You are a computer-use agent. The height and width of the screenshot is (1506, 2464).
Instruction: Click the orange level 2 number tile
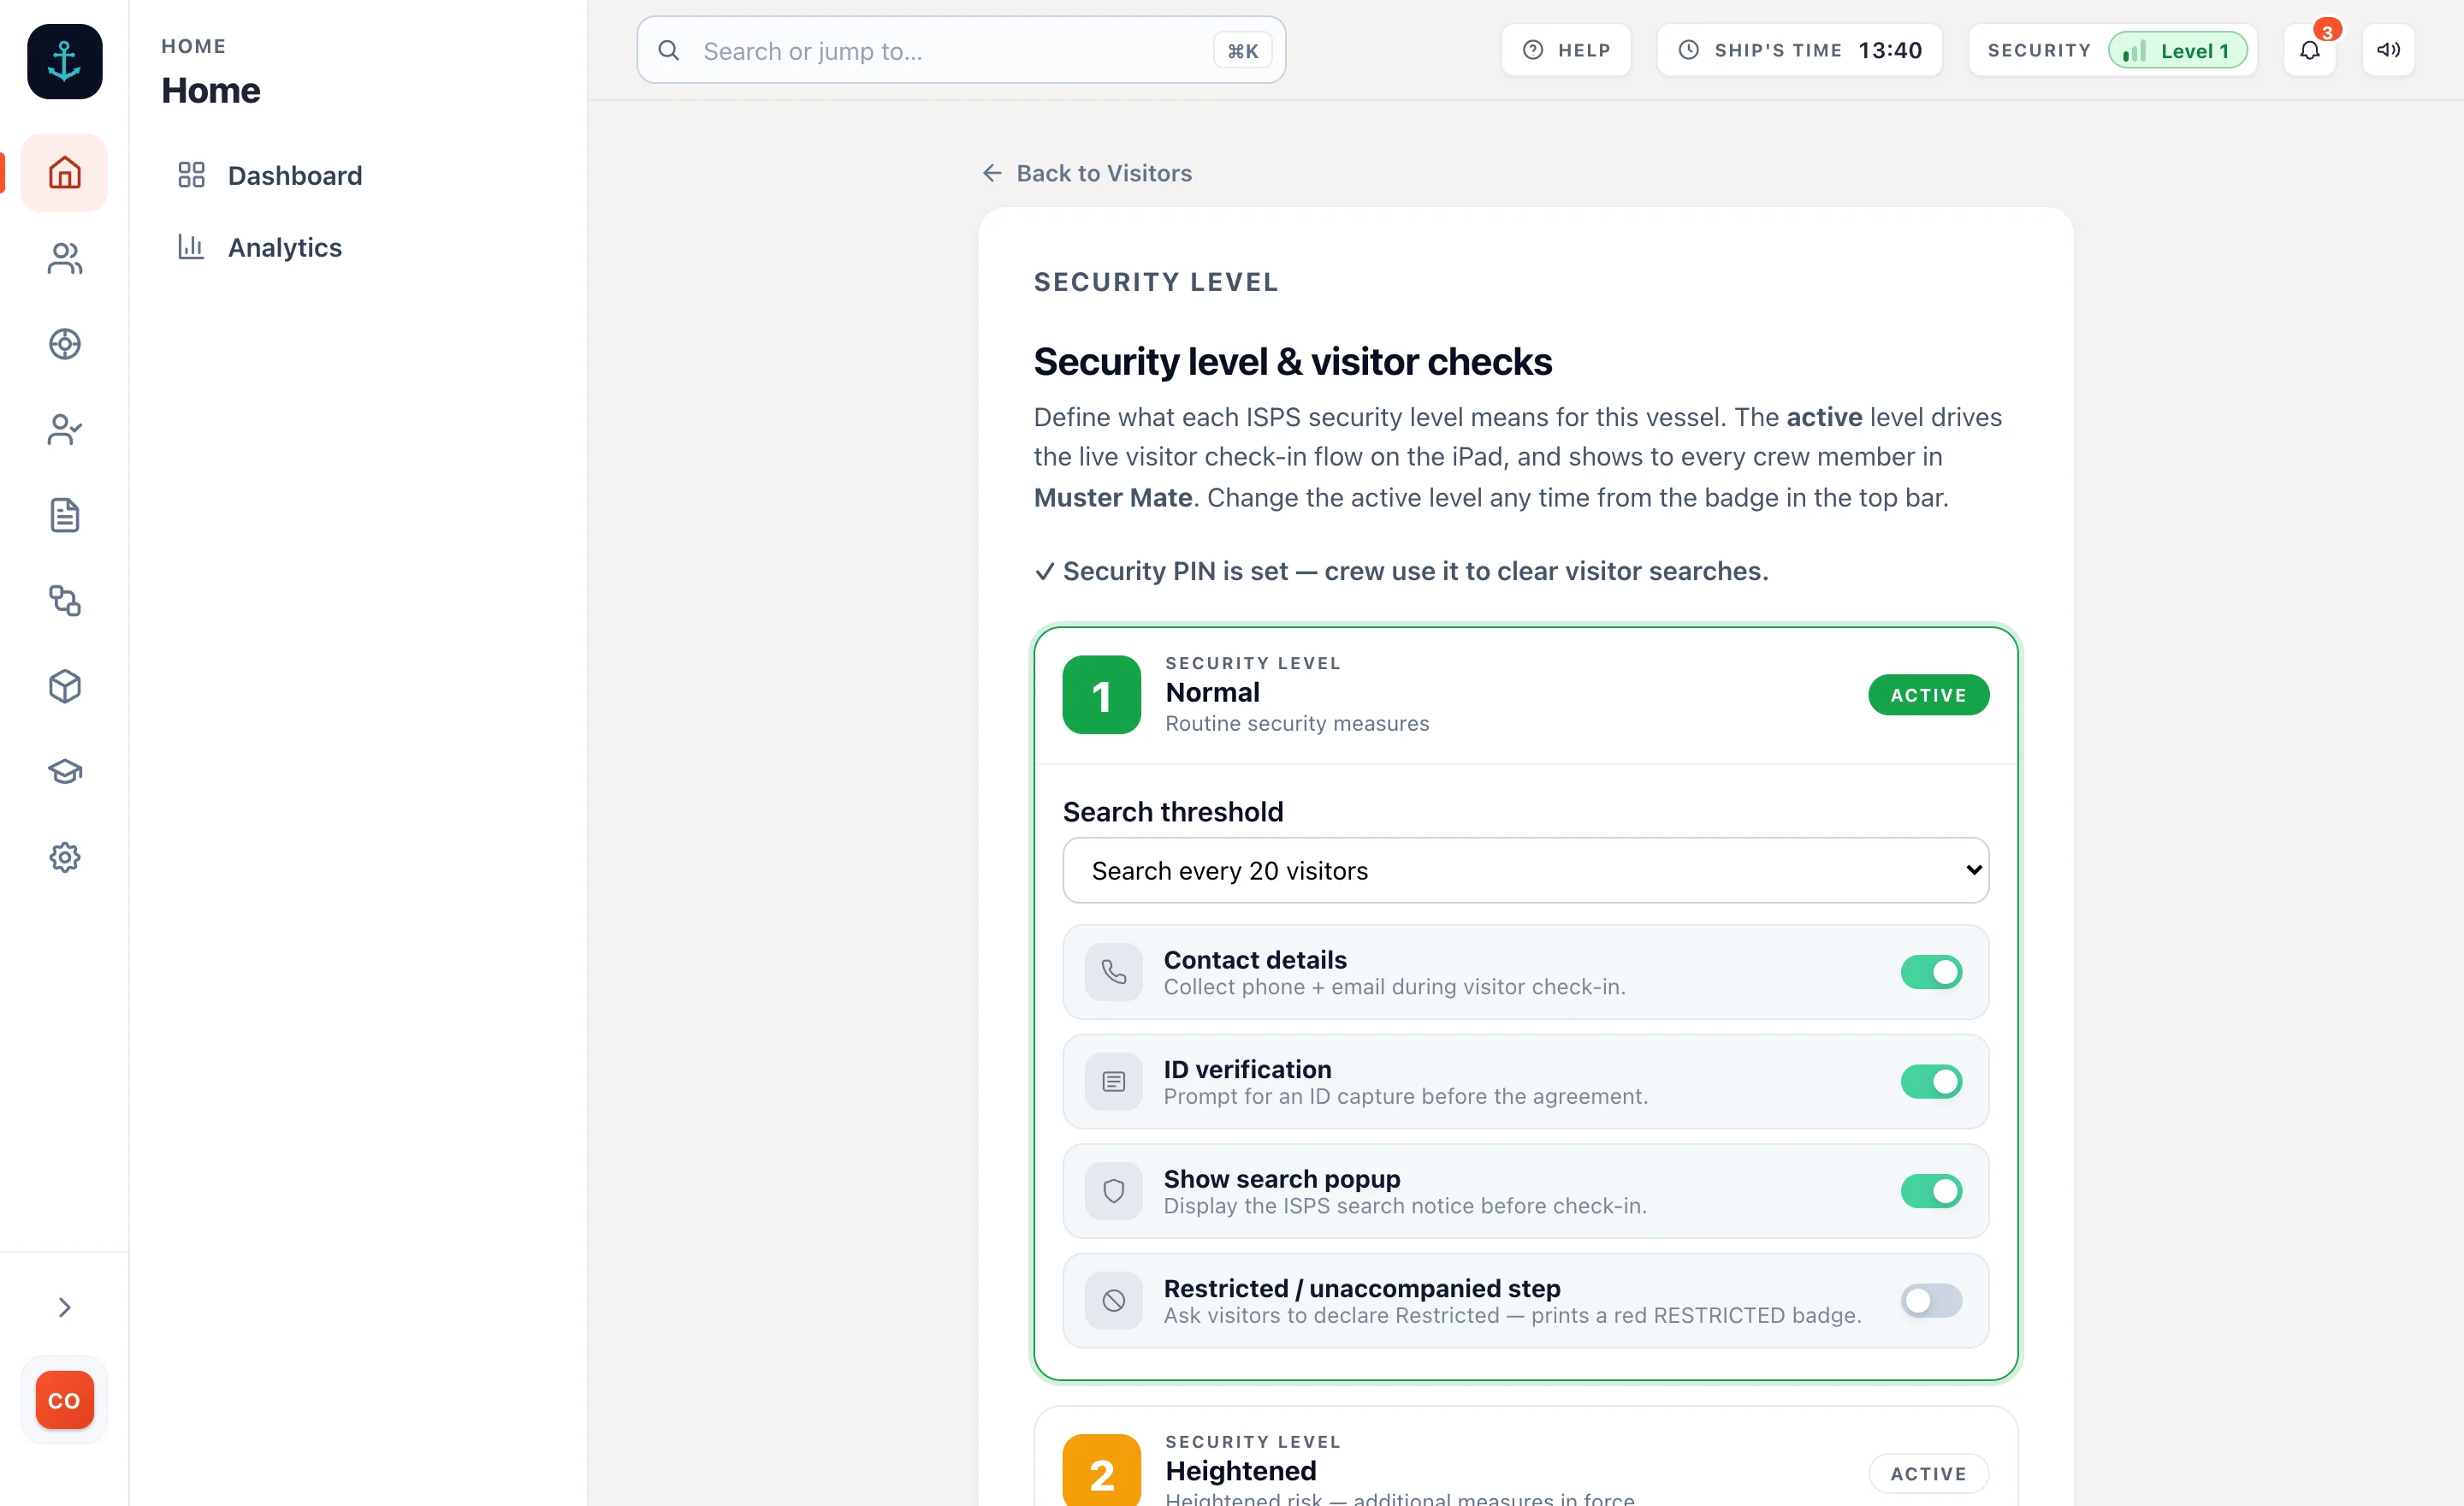pyautogui.click(x=1102, y=1470)
